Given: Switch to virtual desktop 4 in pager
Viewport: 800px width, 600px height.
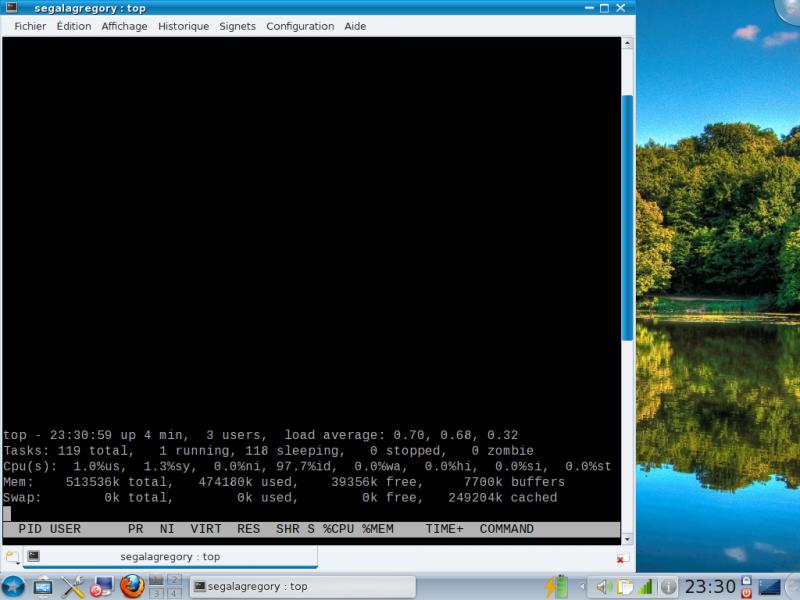Looking at the screenshot, I should pyautogui.click(x=174, y=593).
